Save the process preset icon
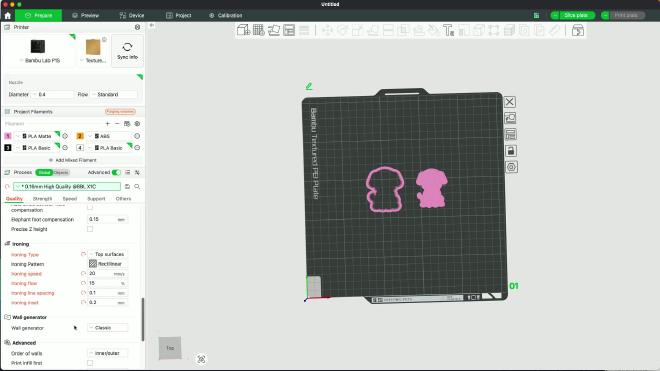 coord(127,187)
